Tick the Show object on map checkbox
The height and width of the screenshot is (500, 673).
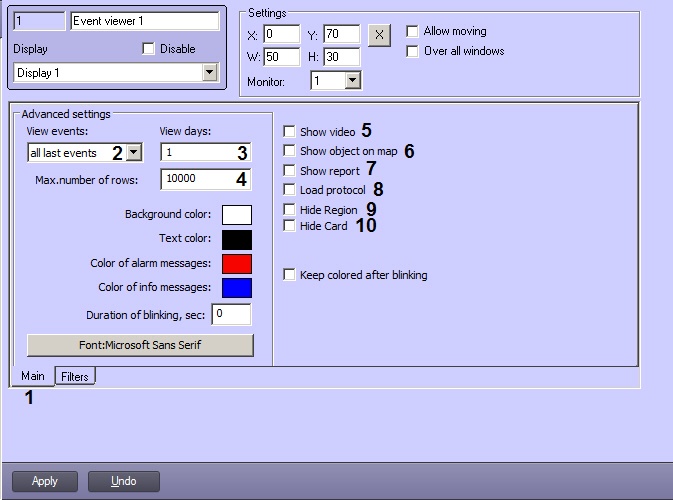(x=290, y=151)
